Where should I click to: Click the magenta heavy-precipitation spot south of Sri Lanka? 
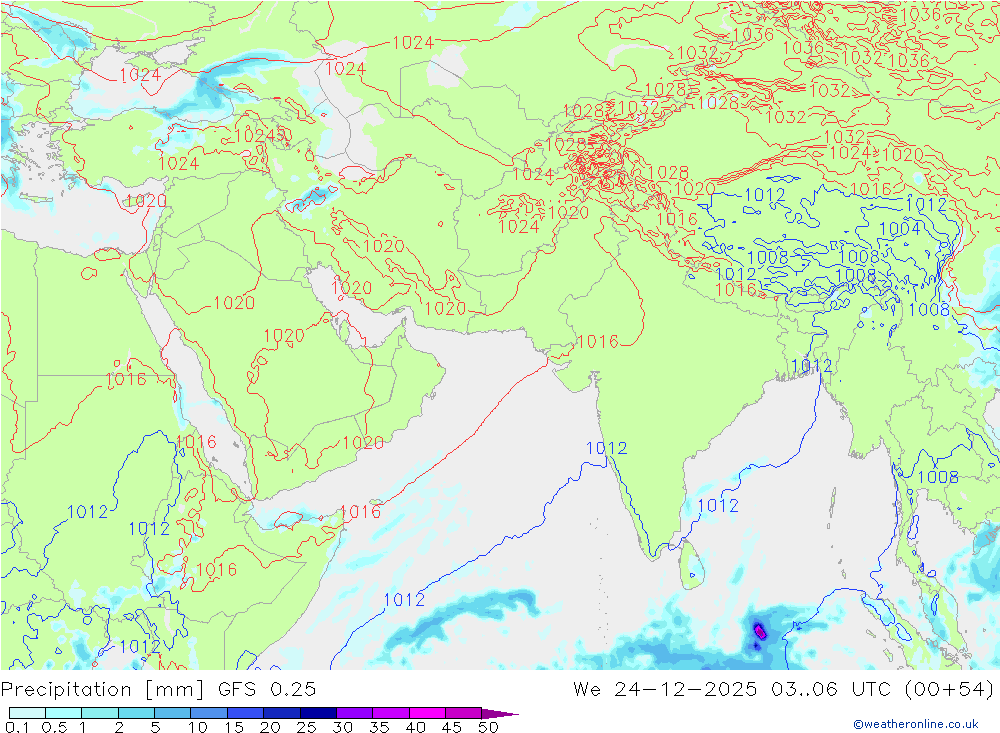pyautogui.click(x=760, y=632)
